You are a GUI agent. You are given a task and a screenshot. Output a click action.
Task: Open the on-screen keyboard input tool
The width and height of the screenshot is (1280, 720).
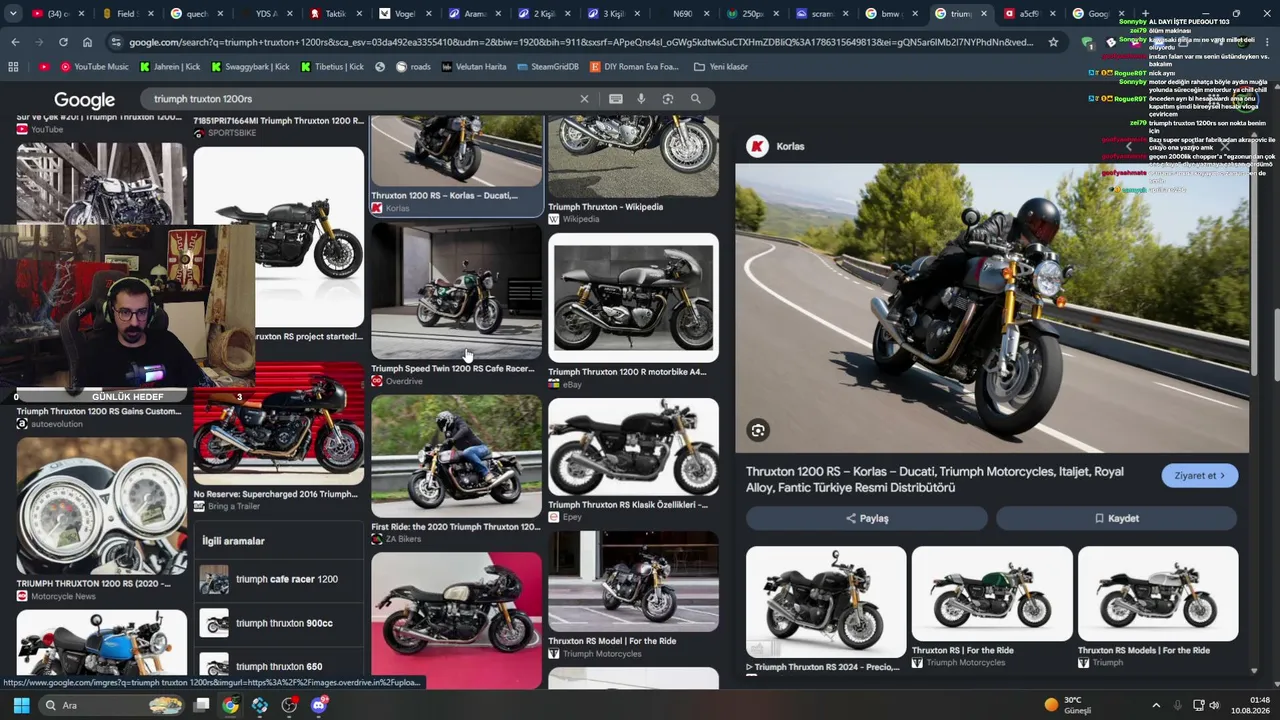point(616,99)
